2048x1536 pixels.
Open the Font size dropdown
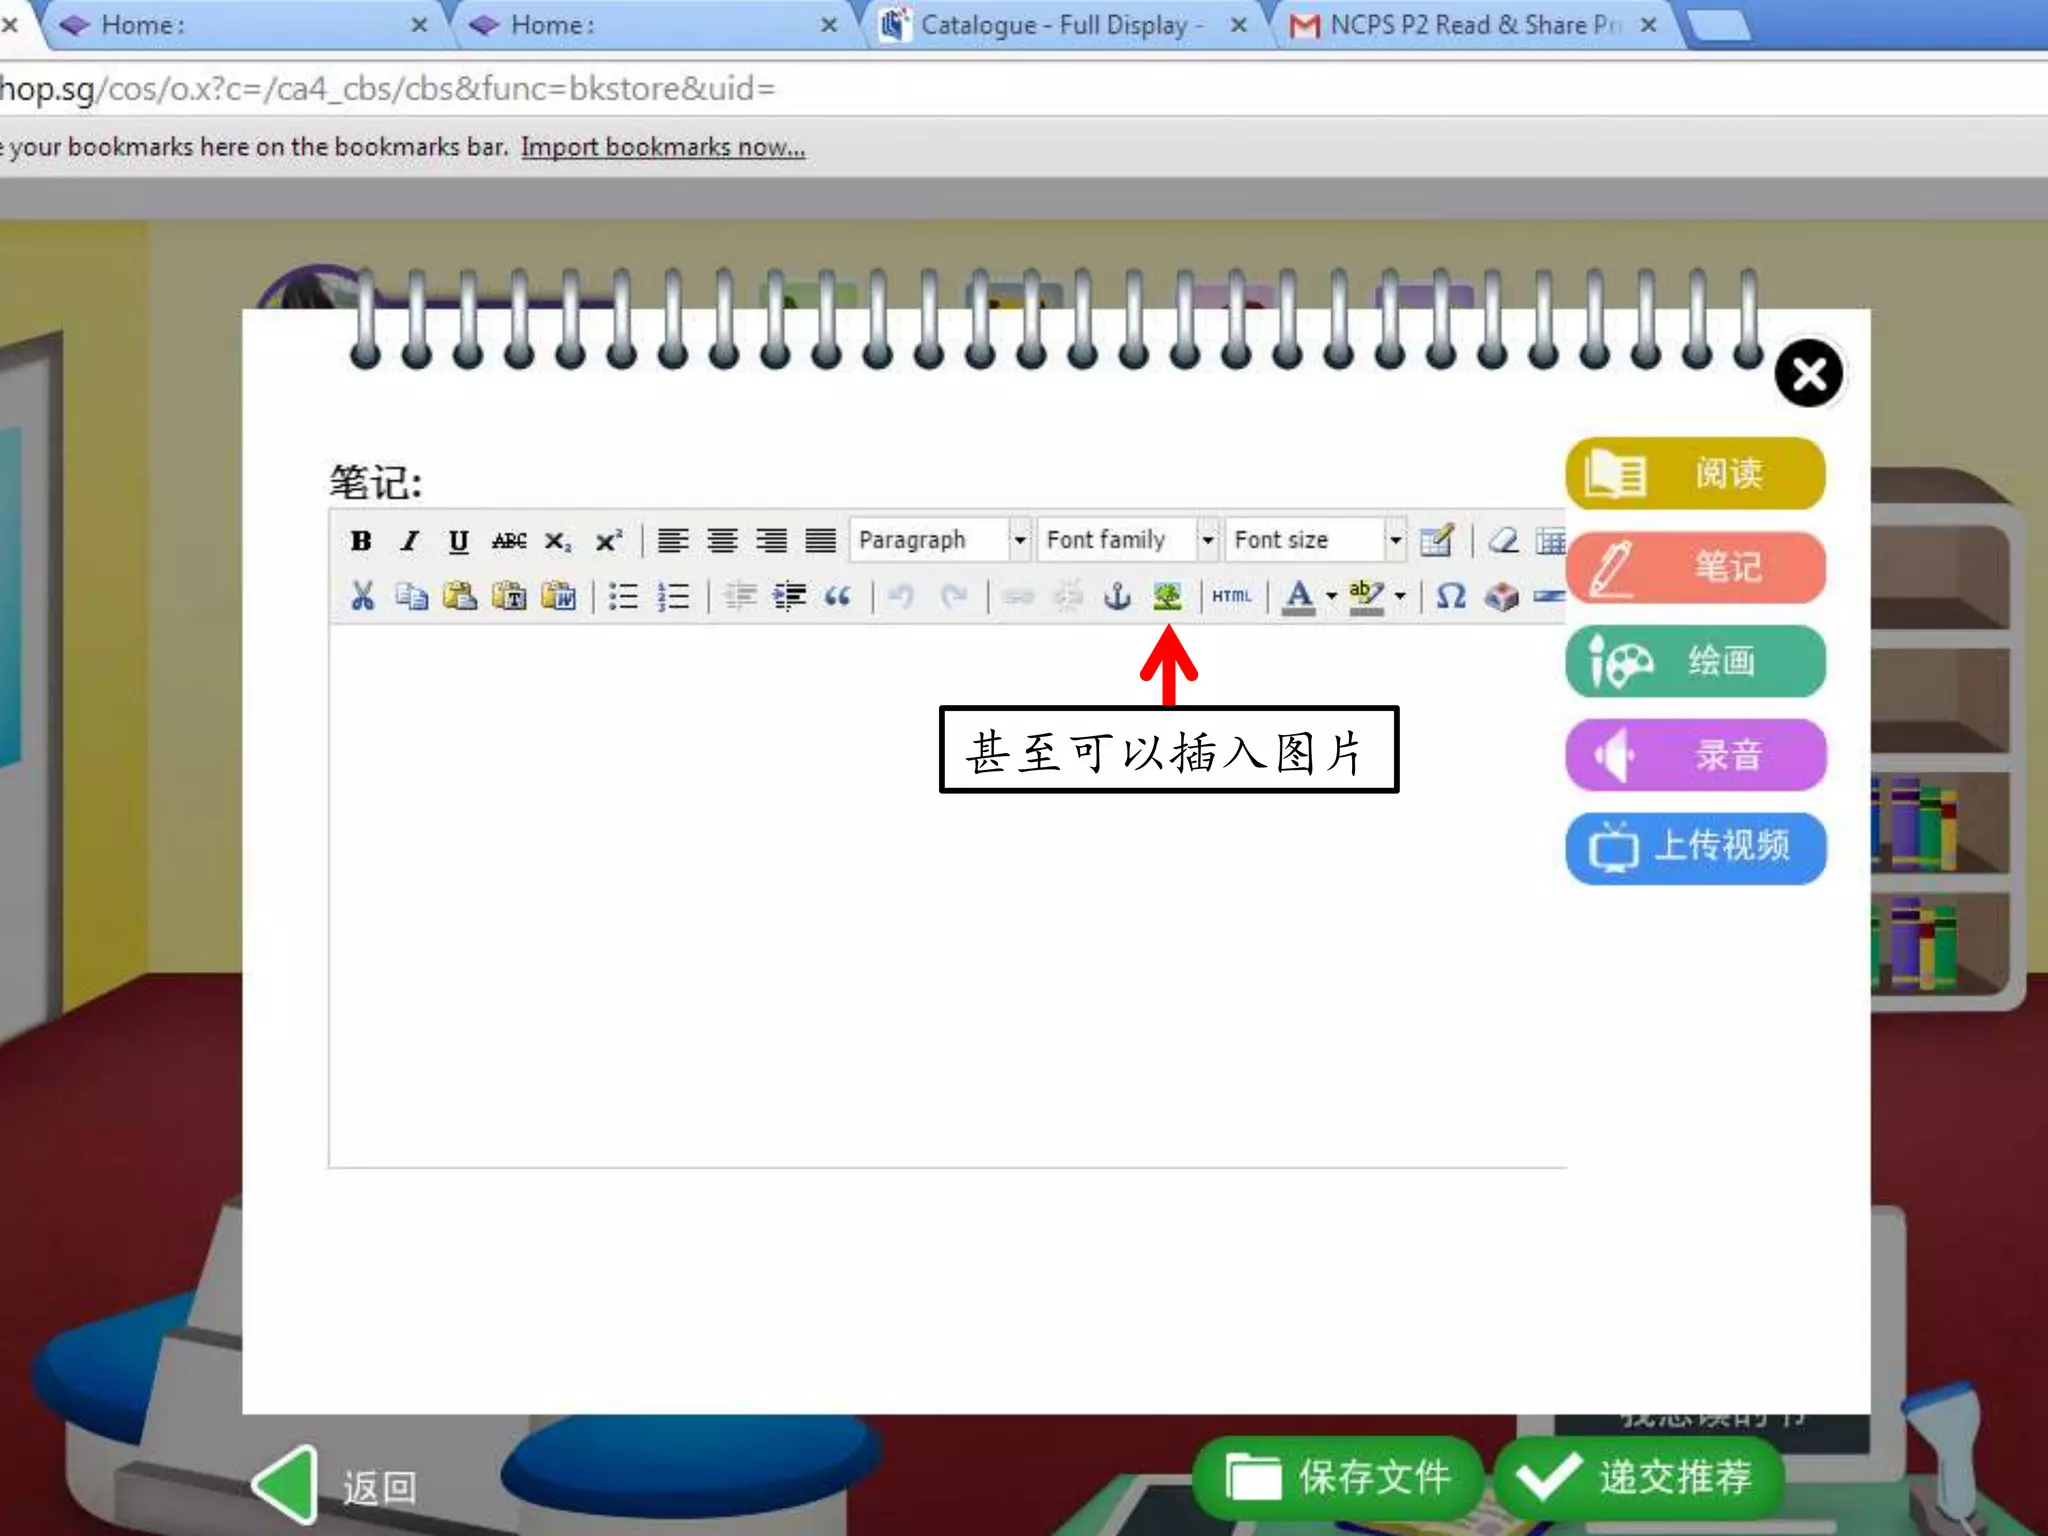click(x=1315, y=540)
